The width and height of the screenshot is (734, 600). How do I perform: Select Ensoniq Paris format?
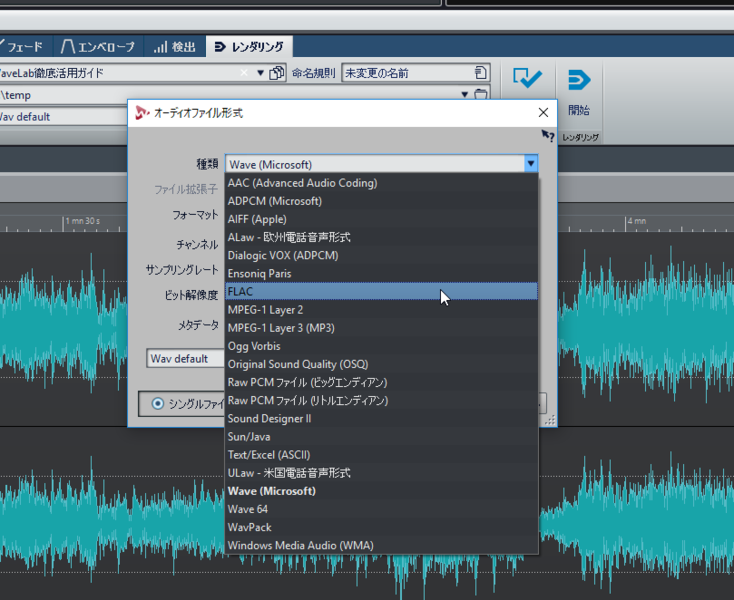[381, 274]
